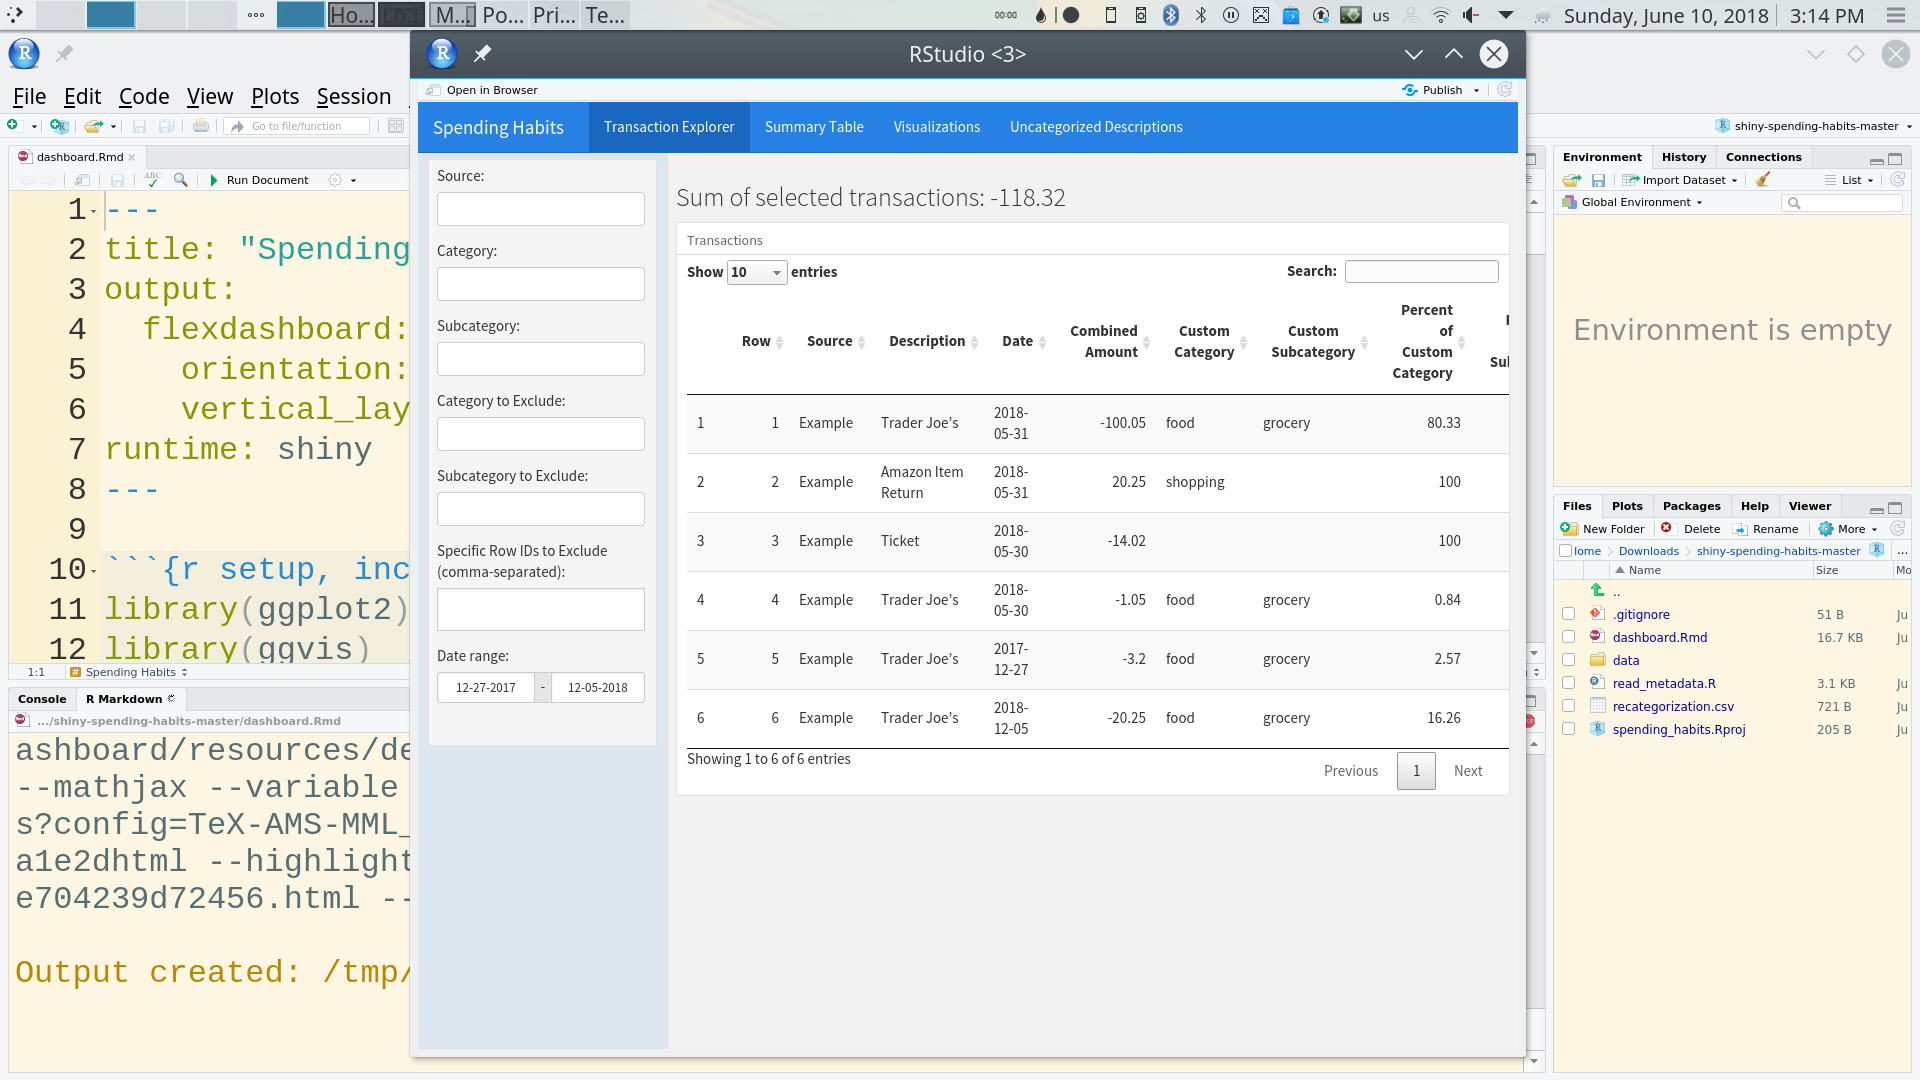1920x1080 pixels.
Task: Open the Plots menu in menu bar
Action: point(275,97)
